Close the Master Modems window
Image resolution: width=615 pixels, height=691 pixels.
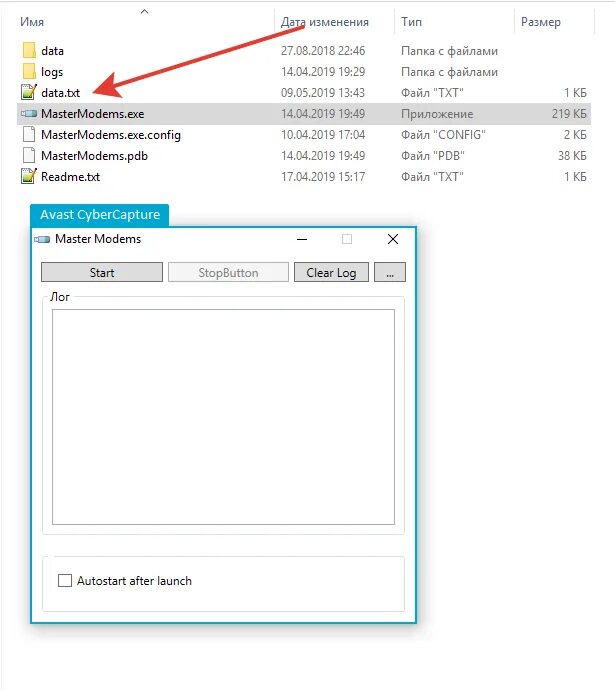[393, 239]
